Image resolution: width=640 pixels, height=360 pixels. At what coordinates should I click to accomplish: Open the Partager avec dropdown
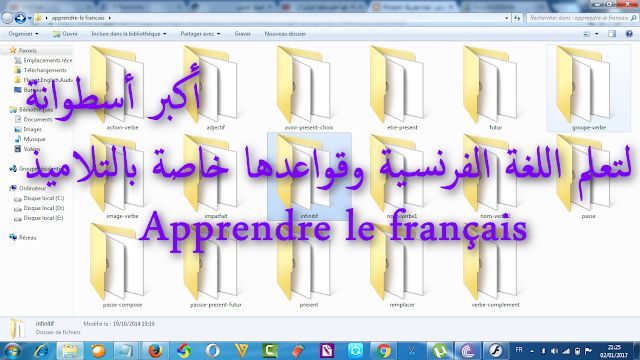tap(200, 34)
